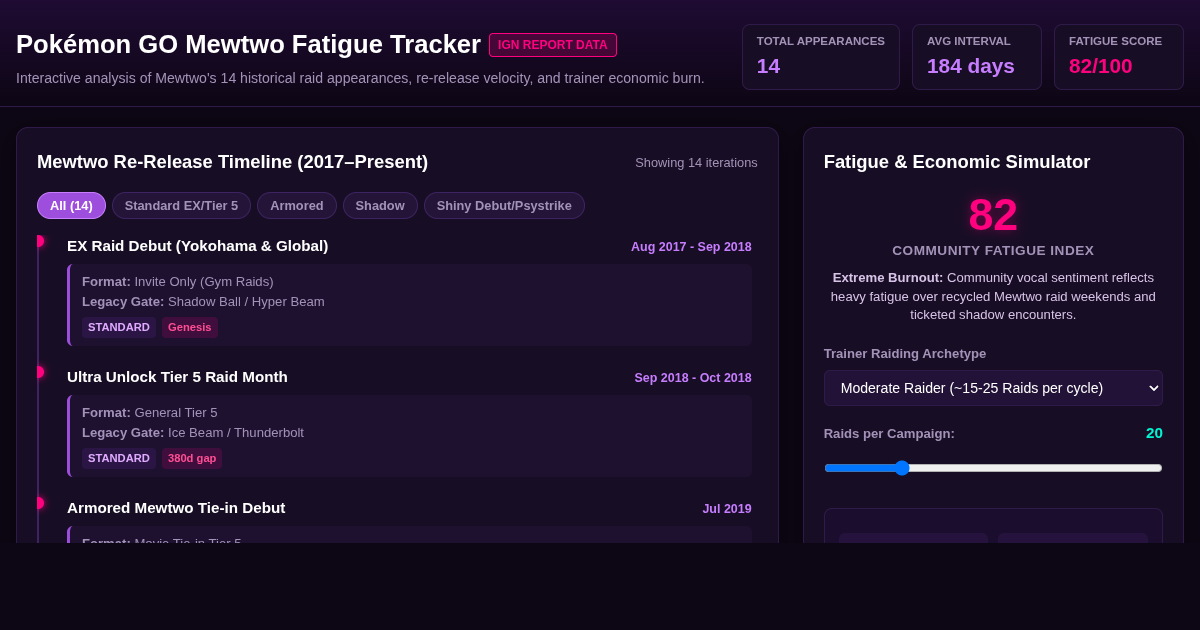Click the large 82 fatigue index number
1200x630 pixels.
coord(993,214)
